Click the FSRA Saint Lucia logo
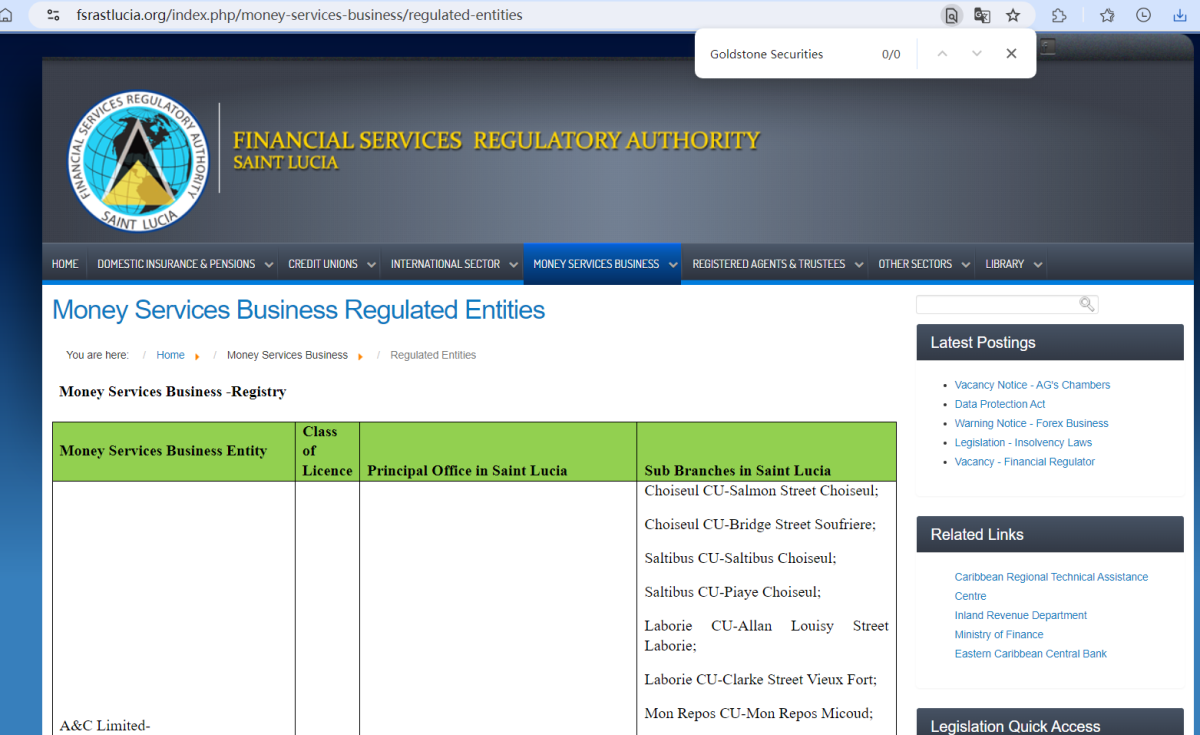1200x735 pixels. tap(138, 162)
